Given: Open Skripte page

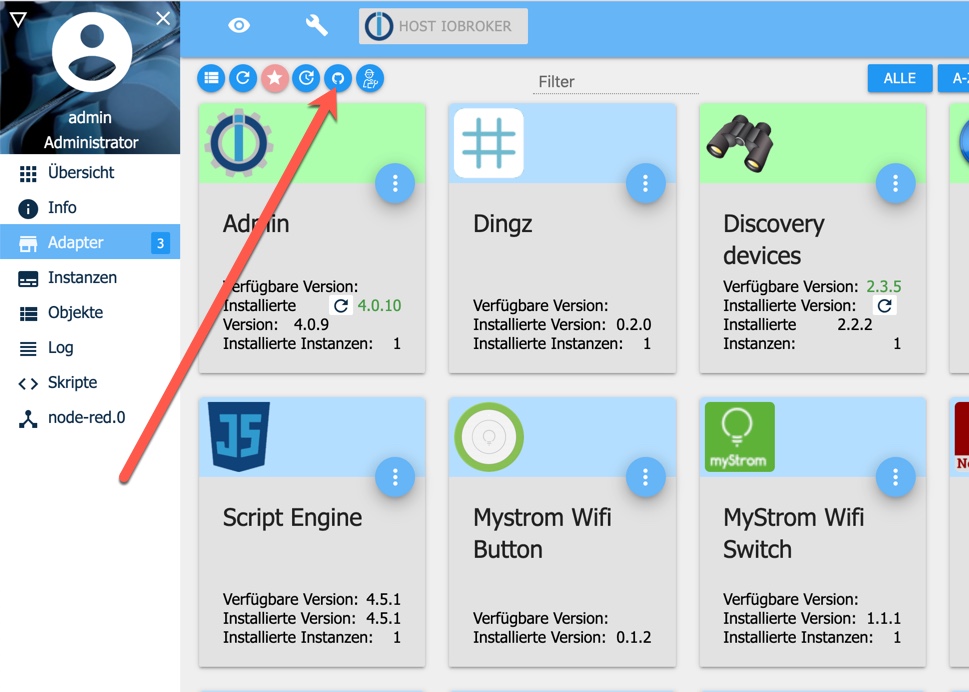Looking at the screenshot, I should [x=90, y=382].
